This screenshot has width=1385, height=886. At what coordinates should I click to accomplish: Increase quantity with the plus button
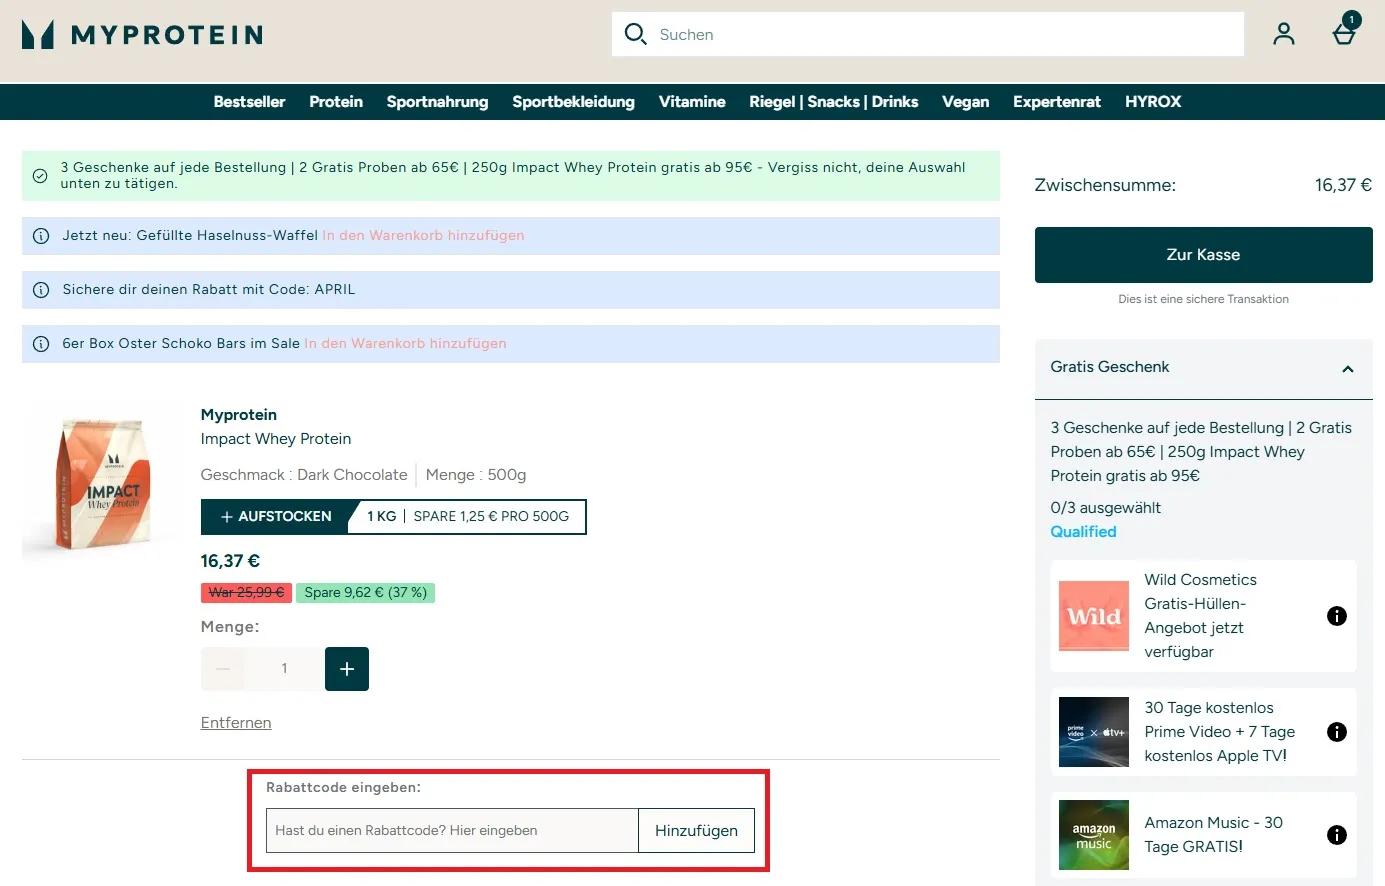pyautogui.click(x=347, y=669)
